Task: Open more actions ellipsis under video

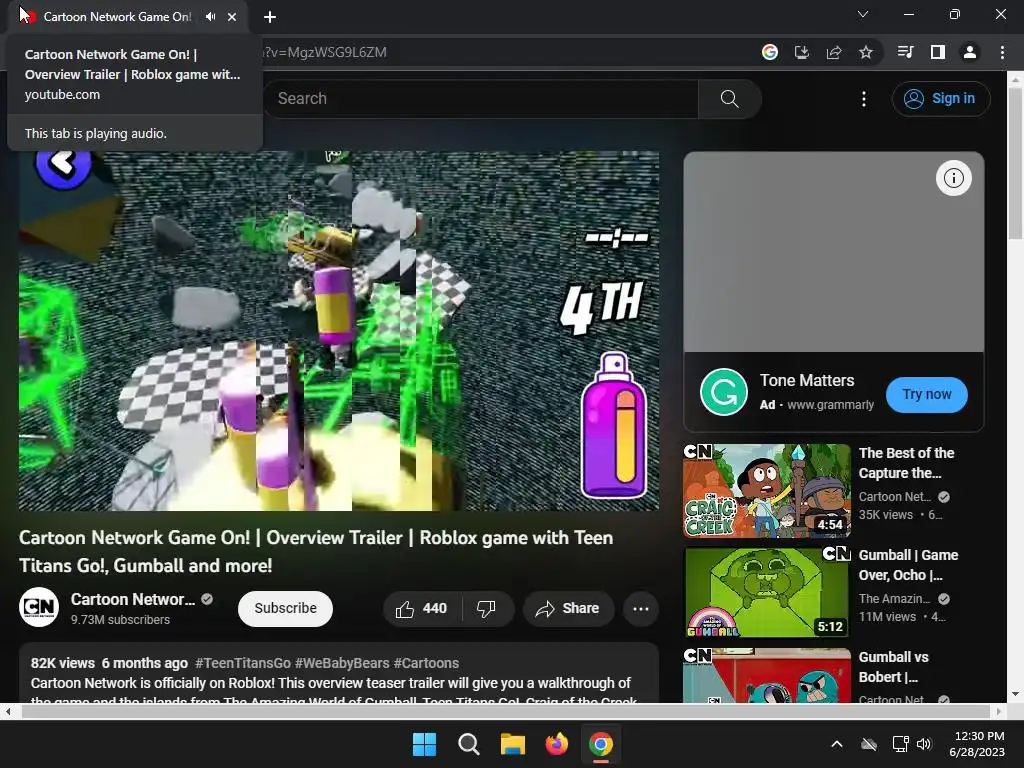Action: [x=641, y=609]
